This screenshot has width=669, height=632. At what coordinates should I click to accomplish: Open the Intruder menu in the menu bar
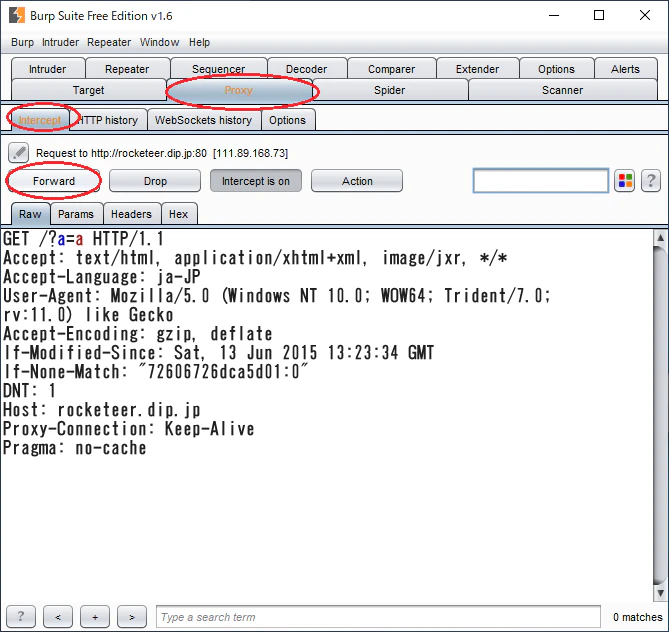(60, 42)
